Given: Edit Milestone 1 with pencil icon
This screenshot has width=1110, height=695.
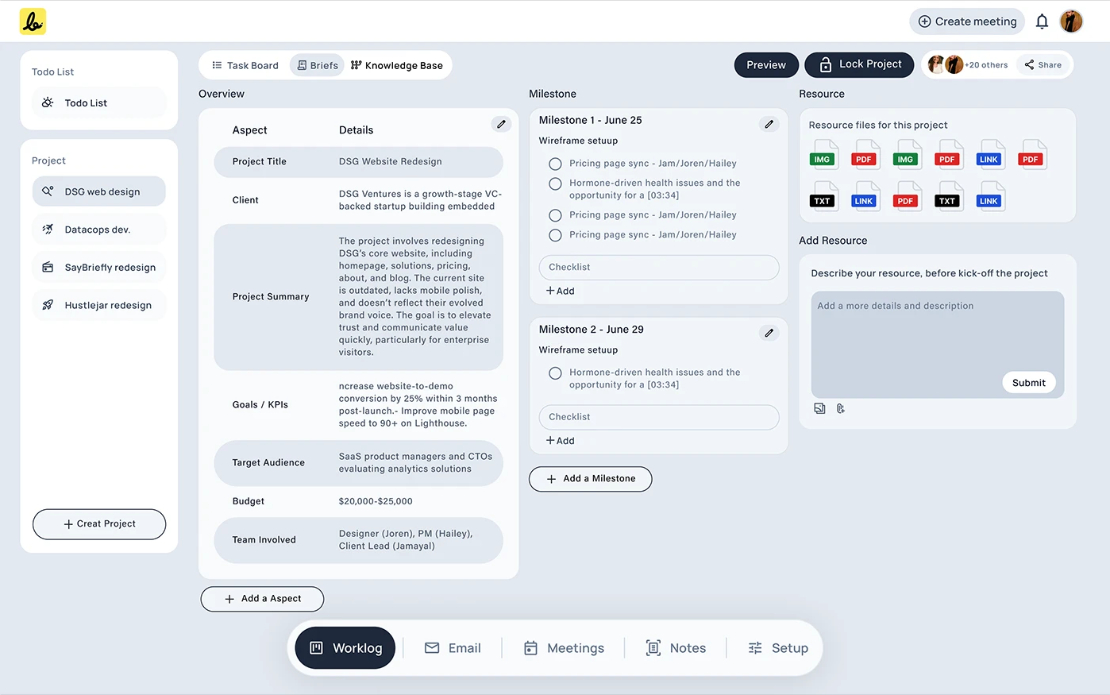Looking at the screenshot, I should (769, 125).
